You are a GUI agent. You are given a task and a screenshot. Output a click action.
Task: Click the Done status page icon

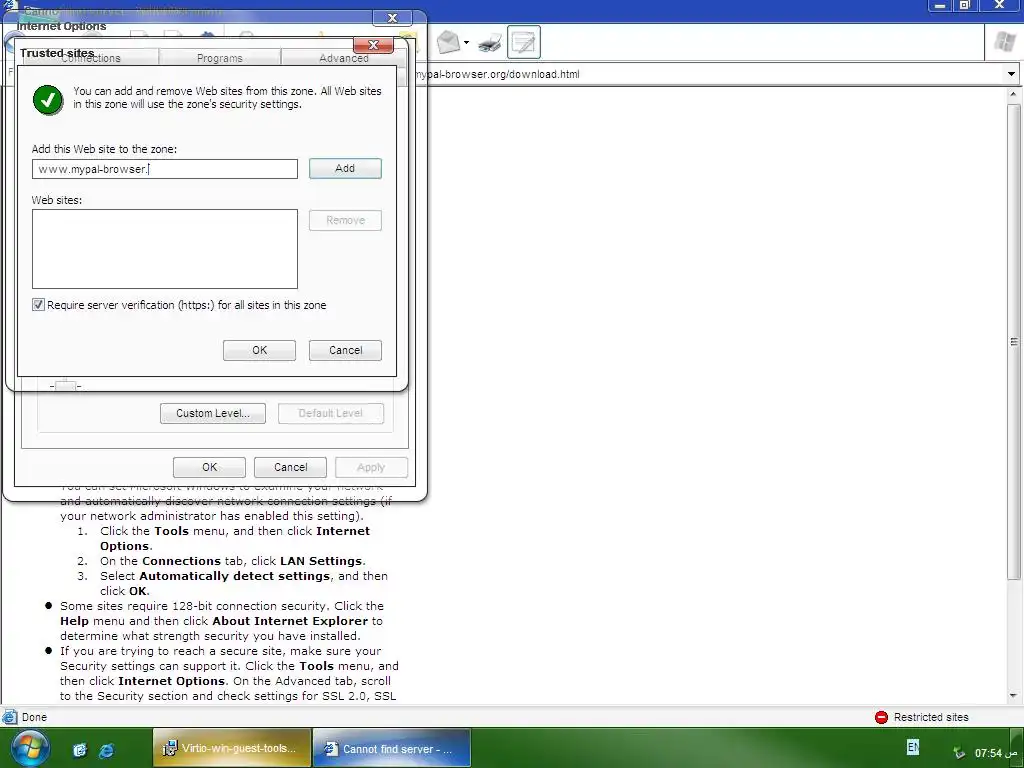[10, 717]
